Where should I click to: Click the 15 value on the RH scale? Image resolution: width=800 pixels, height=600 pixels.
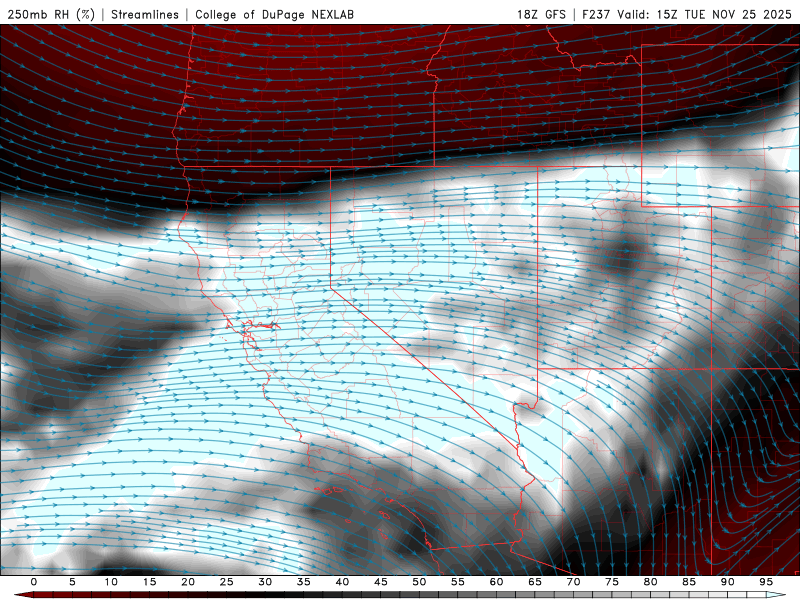click(x=149, y=582)
